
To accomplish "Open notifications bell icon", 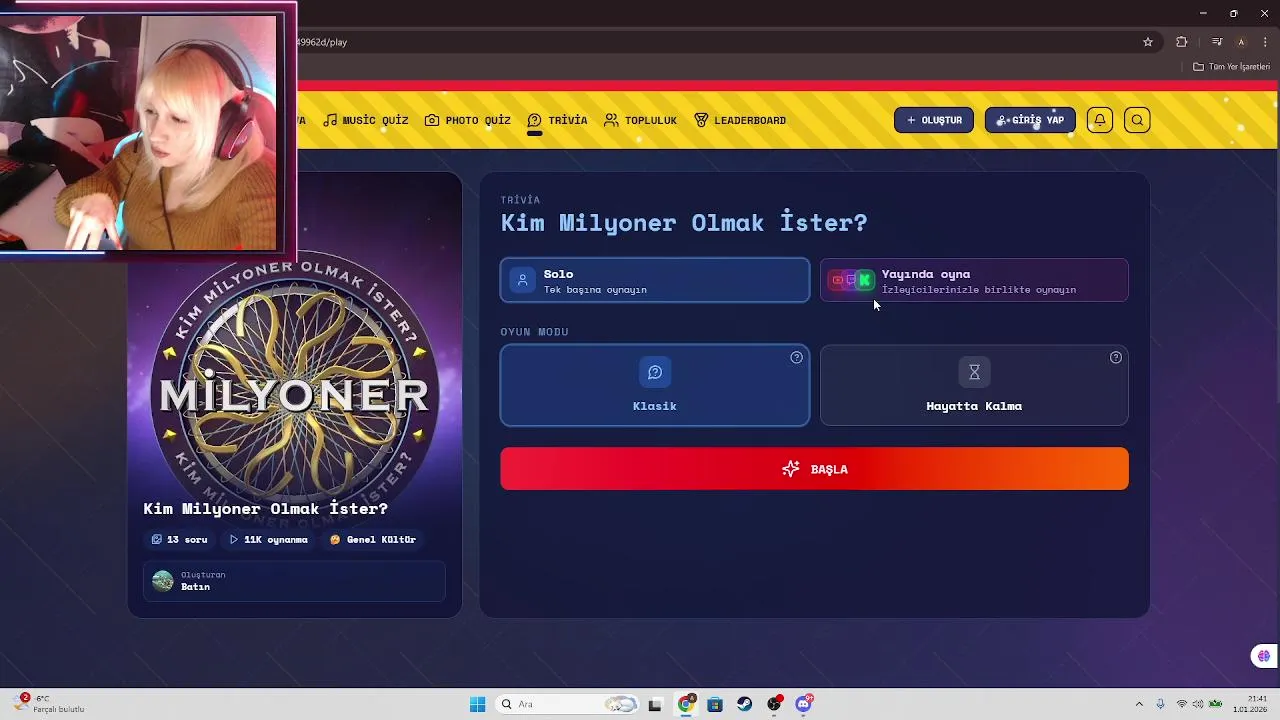I will coord(1100,120).
